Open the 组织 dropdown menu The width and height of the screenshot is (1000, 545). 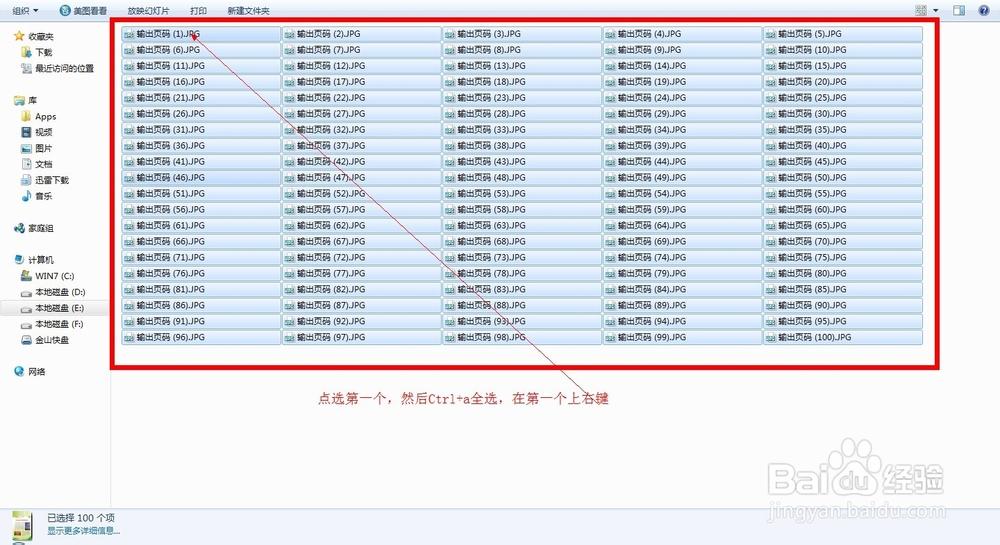[26, 10]
